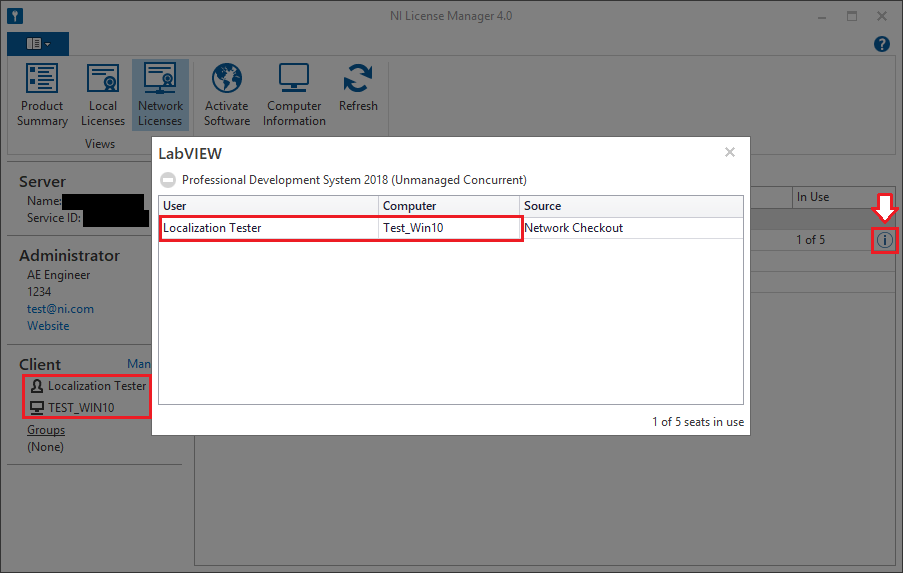Collapse Professional Development System 2018 entry
The width and height of the screenshot is (903, 573).
168,180
